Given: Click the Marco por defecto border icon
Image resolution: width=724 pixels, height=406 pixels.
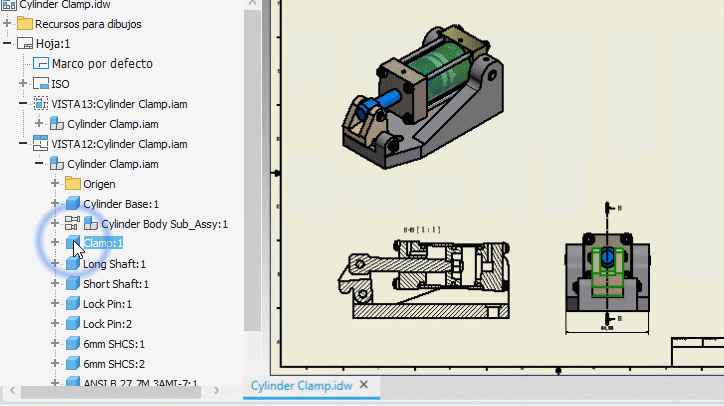Looking at the screenshot, I should click(41, 63).
